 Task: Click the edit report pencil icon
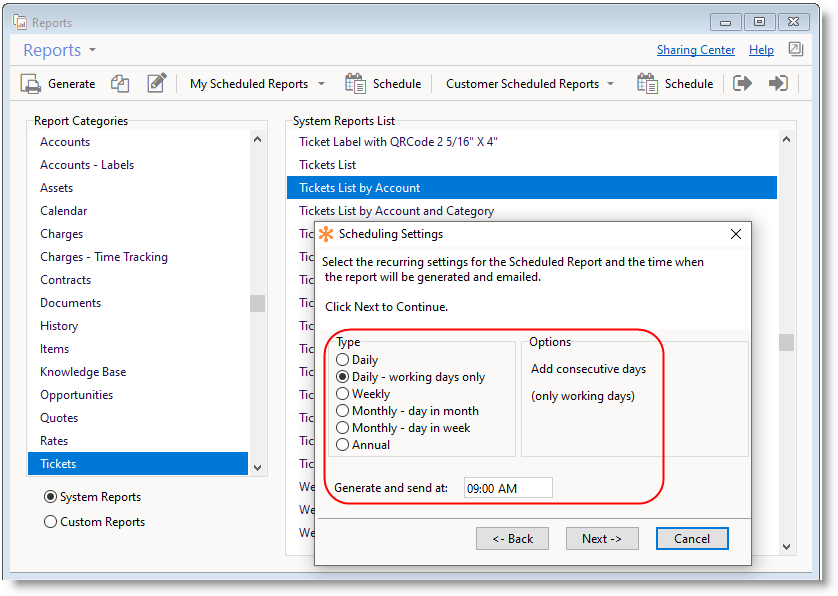(x=156, y=84)
